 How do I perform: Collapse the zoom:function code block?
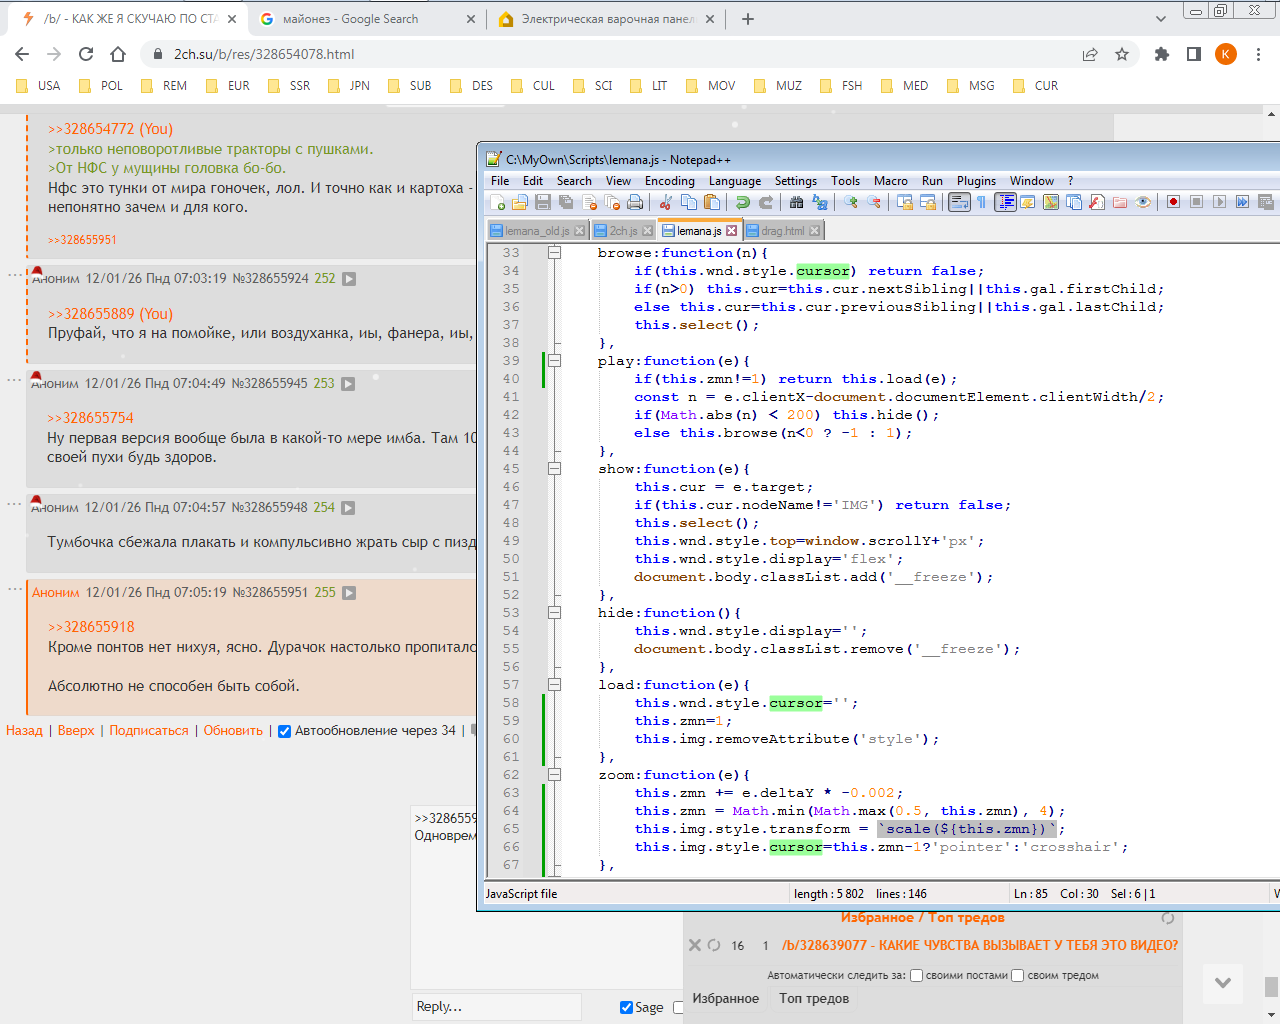tap(554, 775)
